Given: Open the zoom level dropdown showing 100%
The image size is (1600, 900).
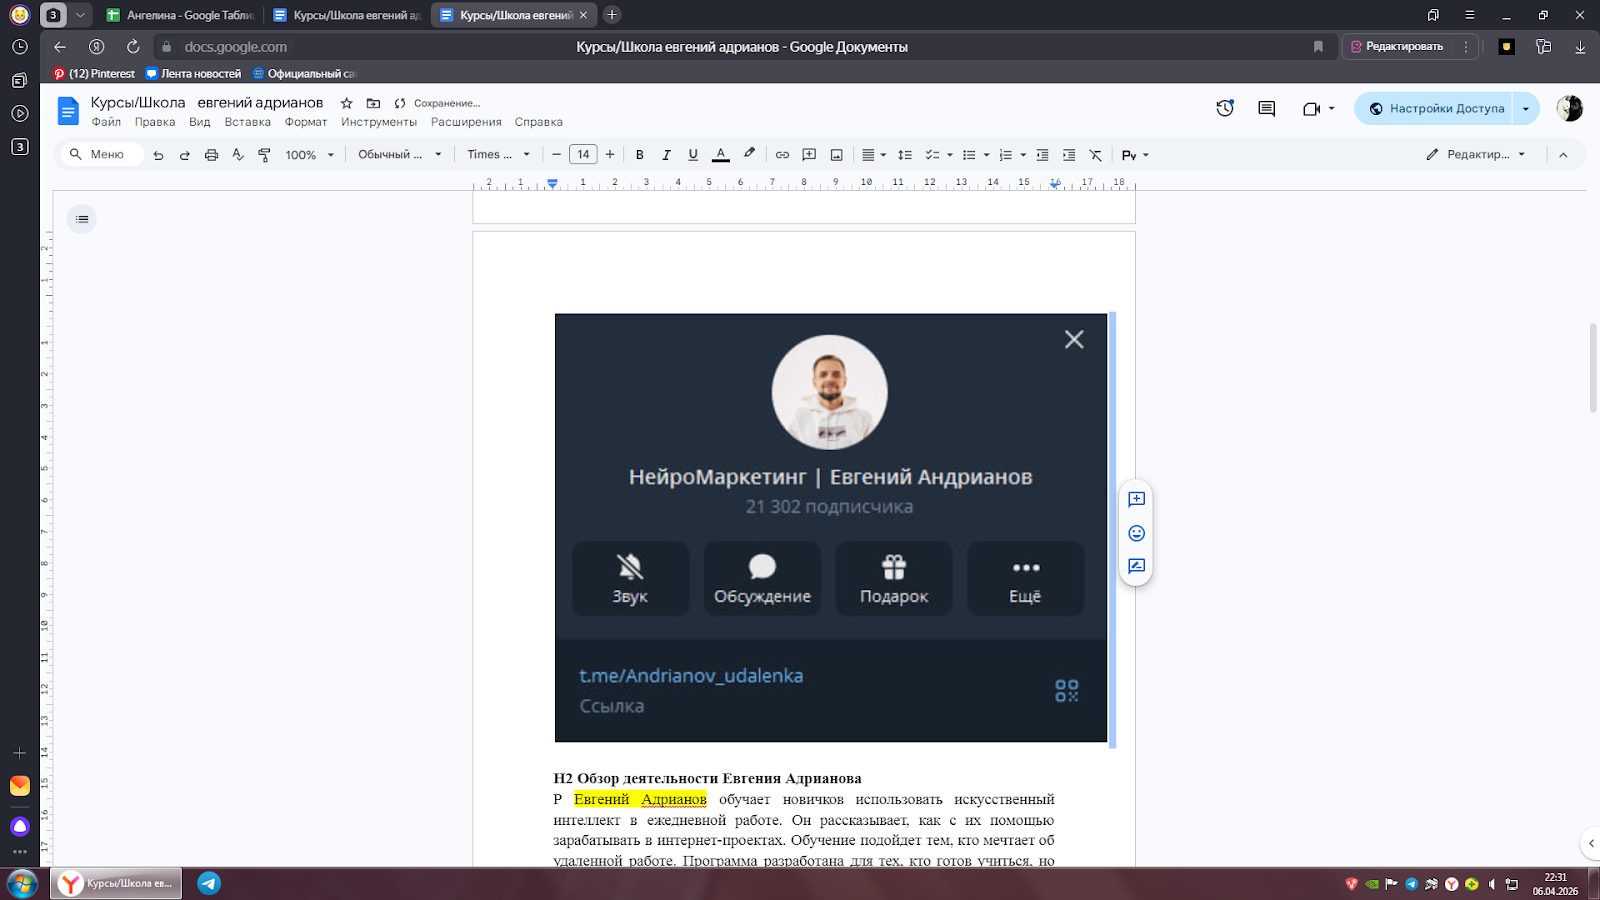Looking at the screenshot, I should 309,155.
